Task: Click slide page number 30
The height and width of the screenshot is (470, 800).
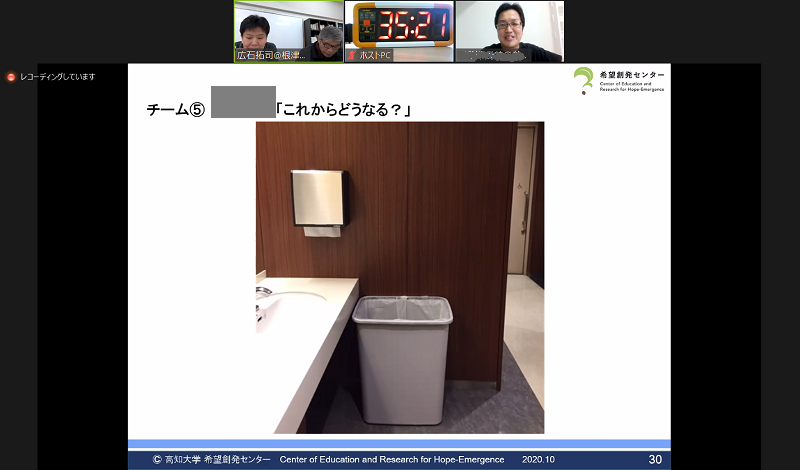Action: click(x=655, y=460)
